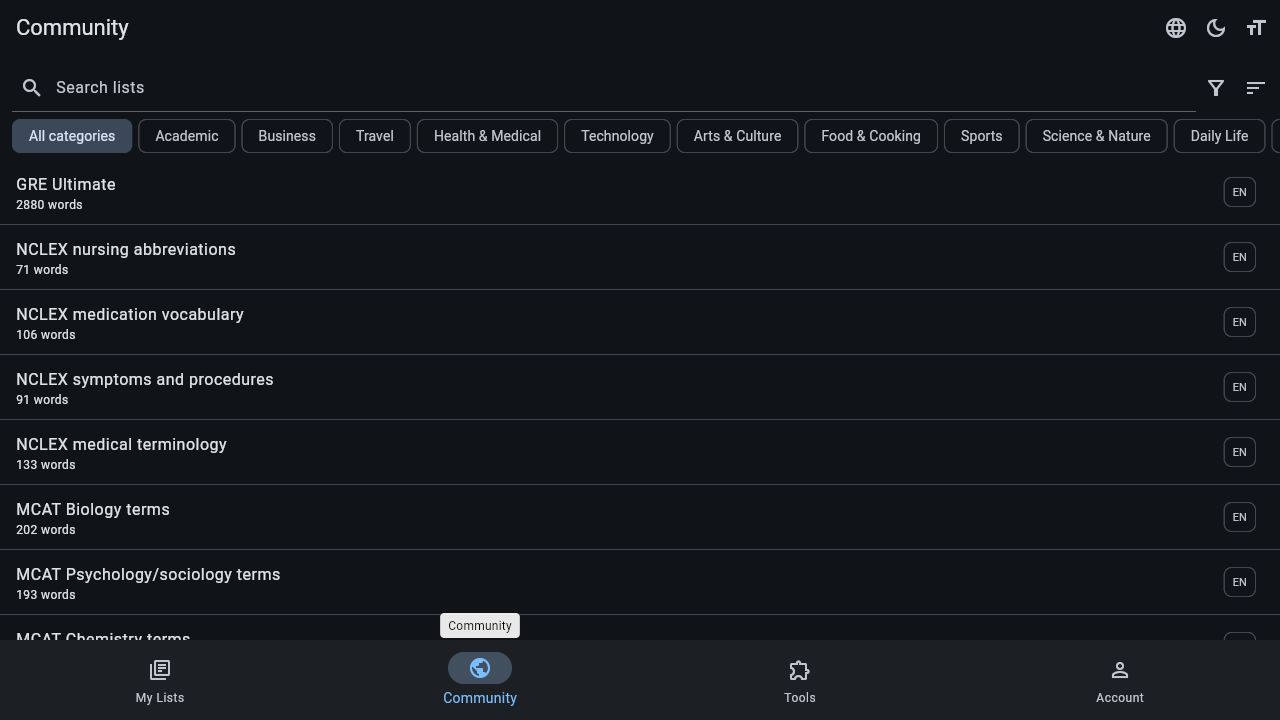Open MCAT Biology terms list
Image resolution: width=1280 pixels, height=720 pixels.
point(640,518)
